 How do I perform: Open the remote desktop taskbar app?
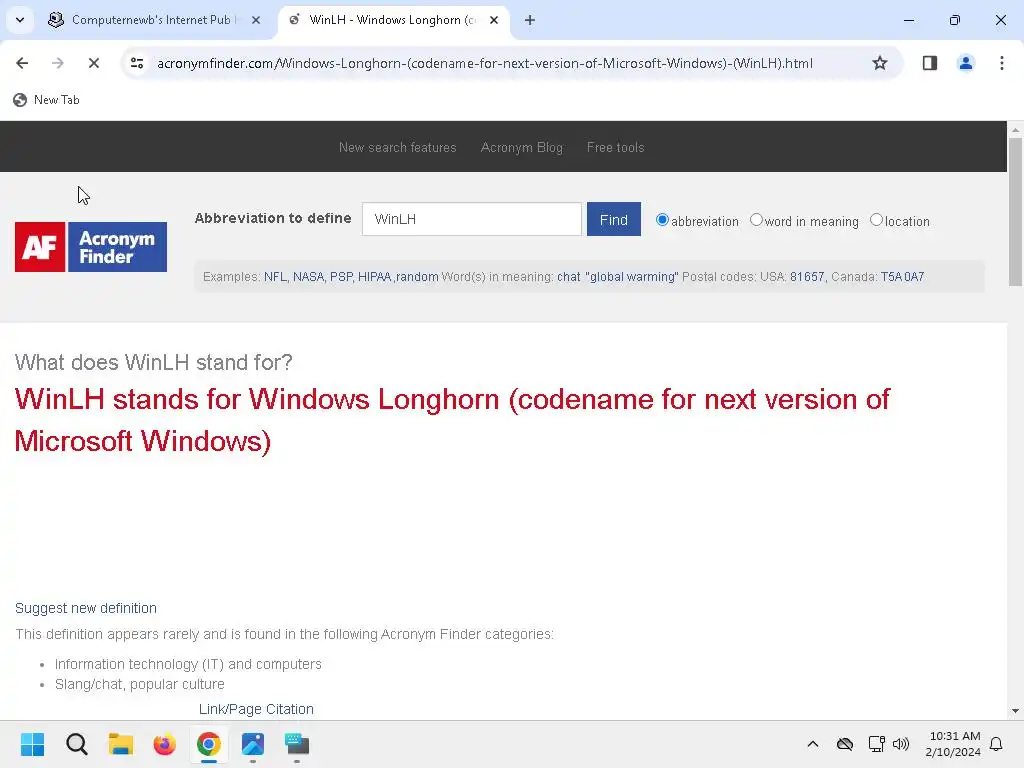(296, 744)
